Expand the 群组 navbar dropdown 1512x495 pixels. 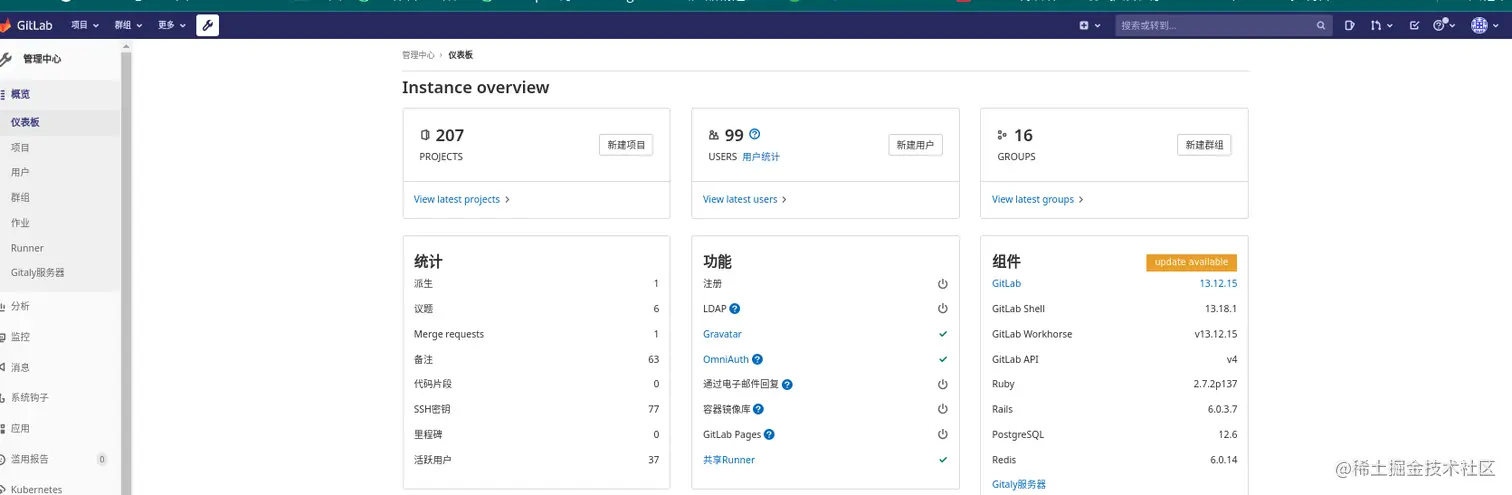click(x=128, y=25)
